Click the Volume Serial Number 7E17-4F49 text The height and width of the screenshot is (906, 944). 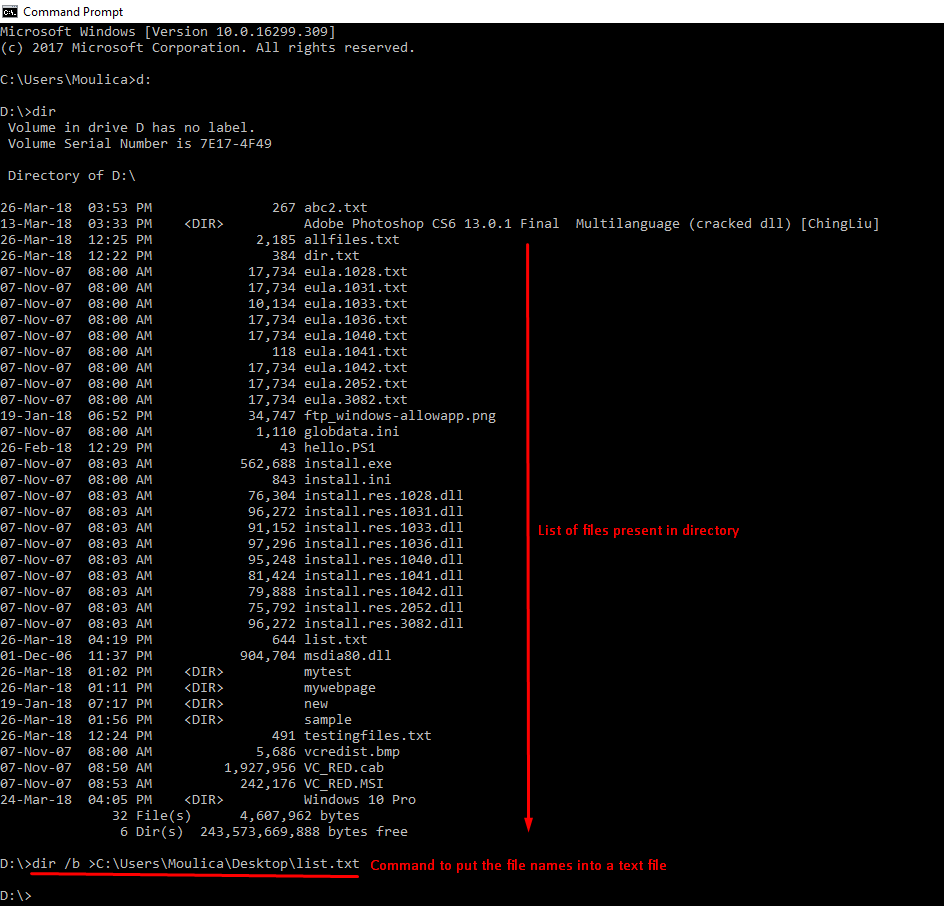[140, 144]
